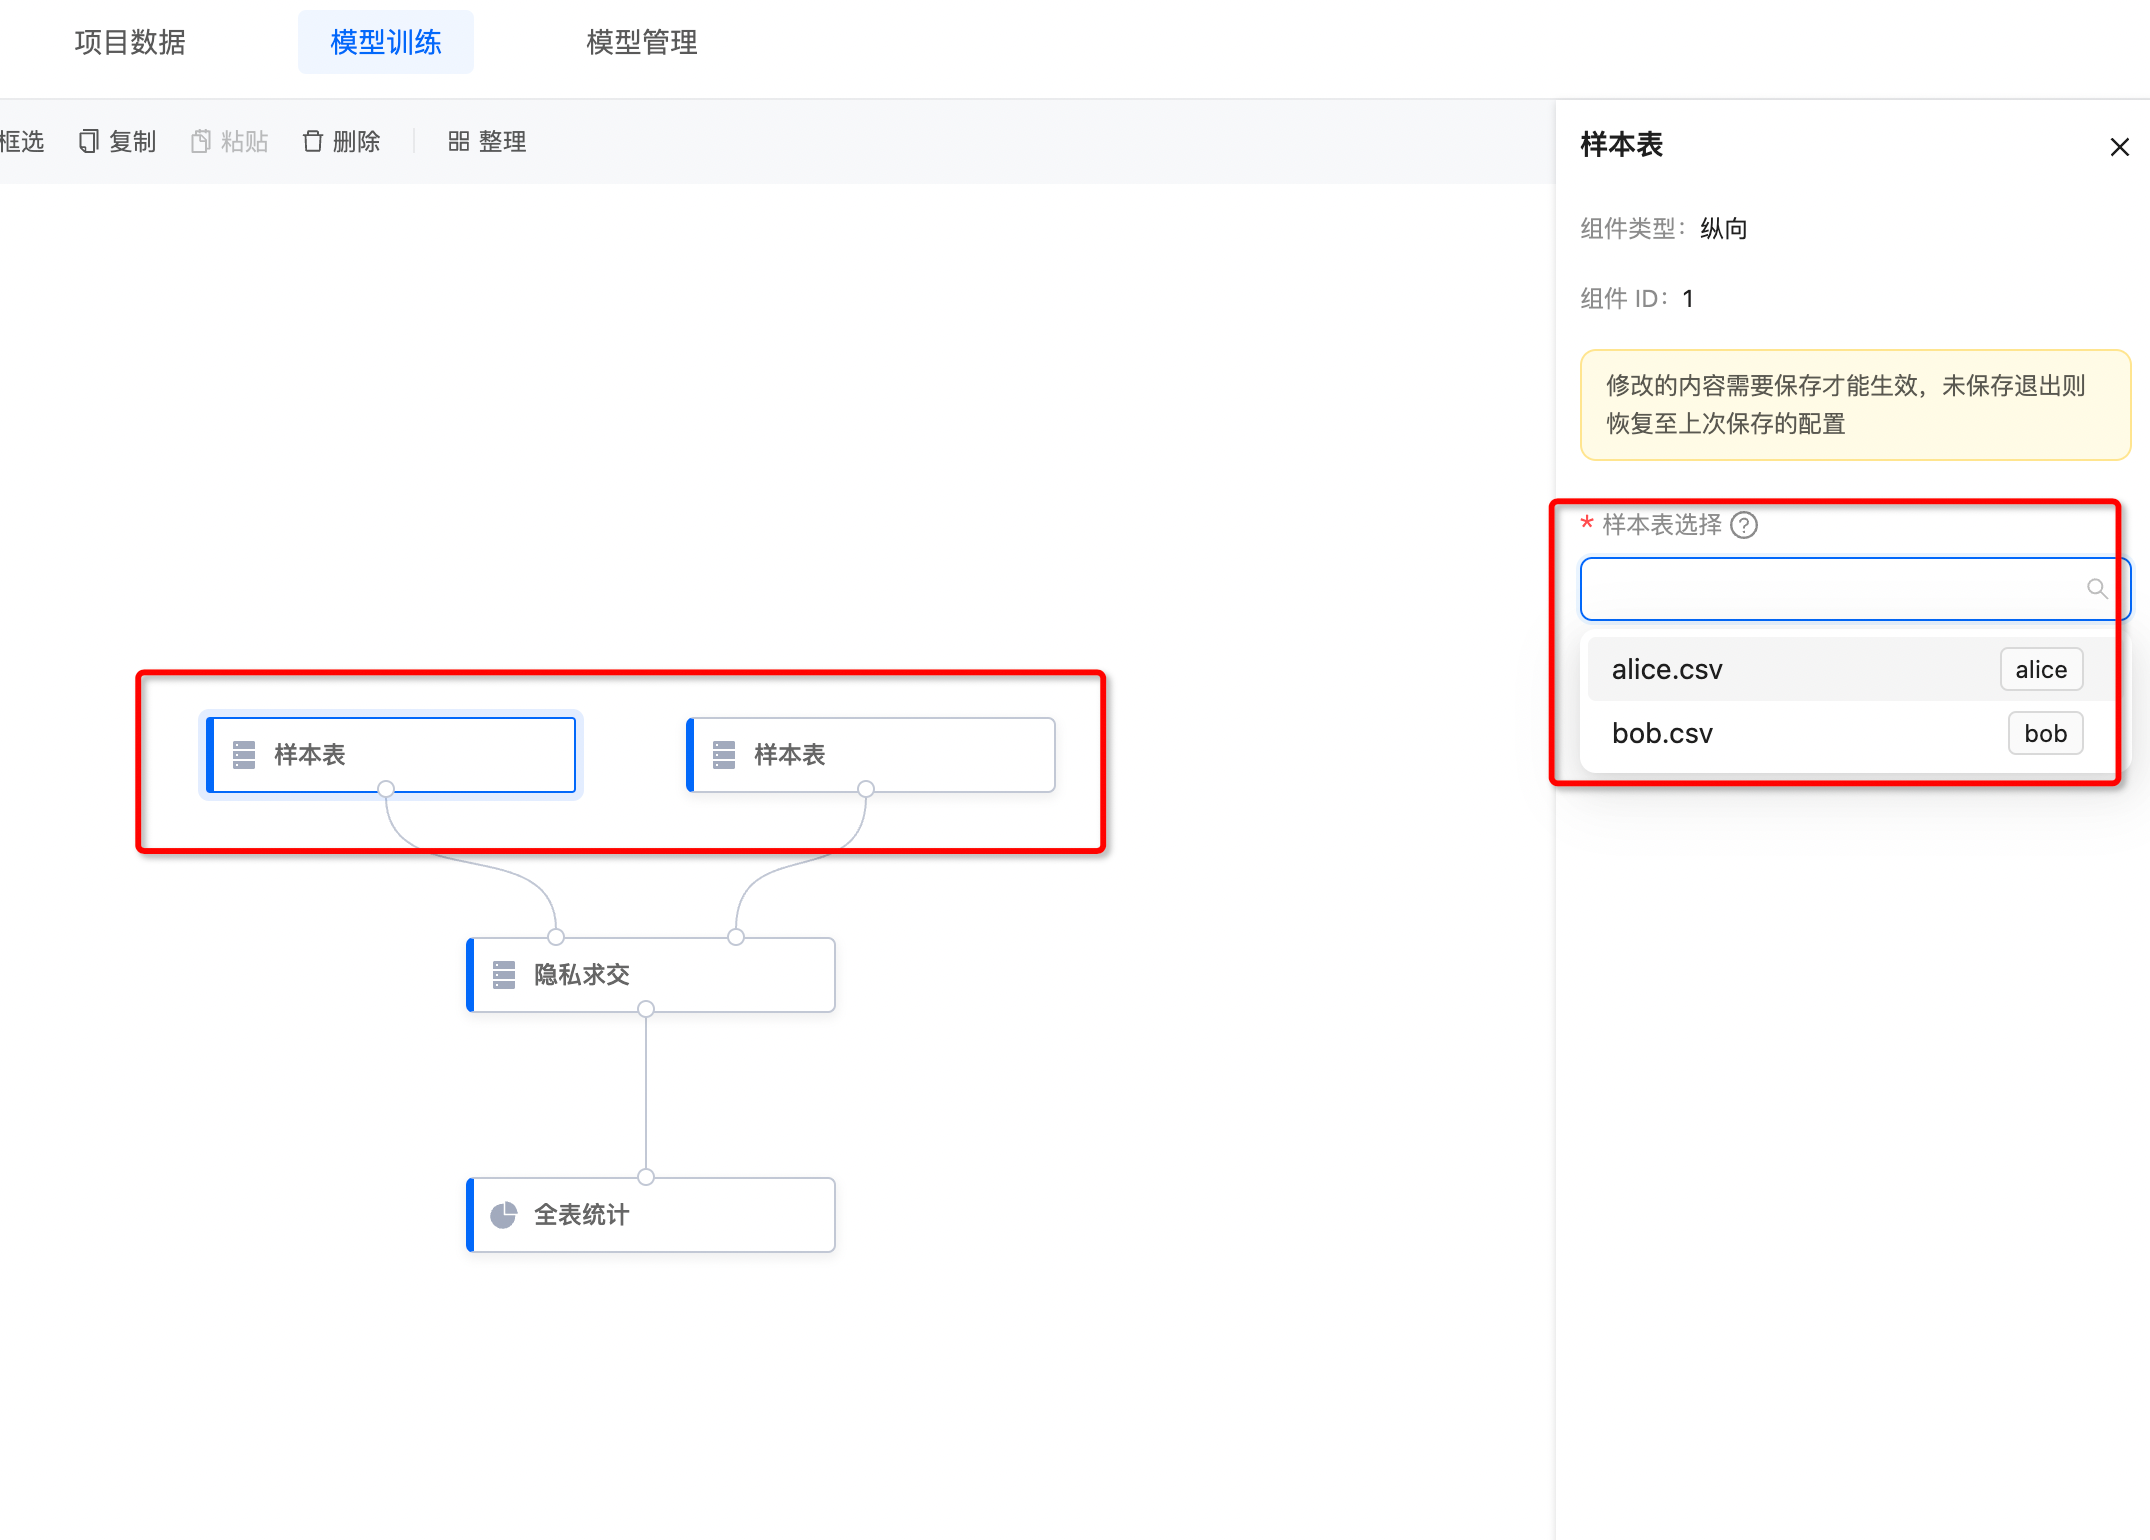Click the right input port of 隐私求交
Screen dimensions: 2150x1540
click(x=736, y=937)
